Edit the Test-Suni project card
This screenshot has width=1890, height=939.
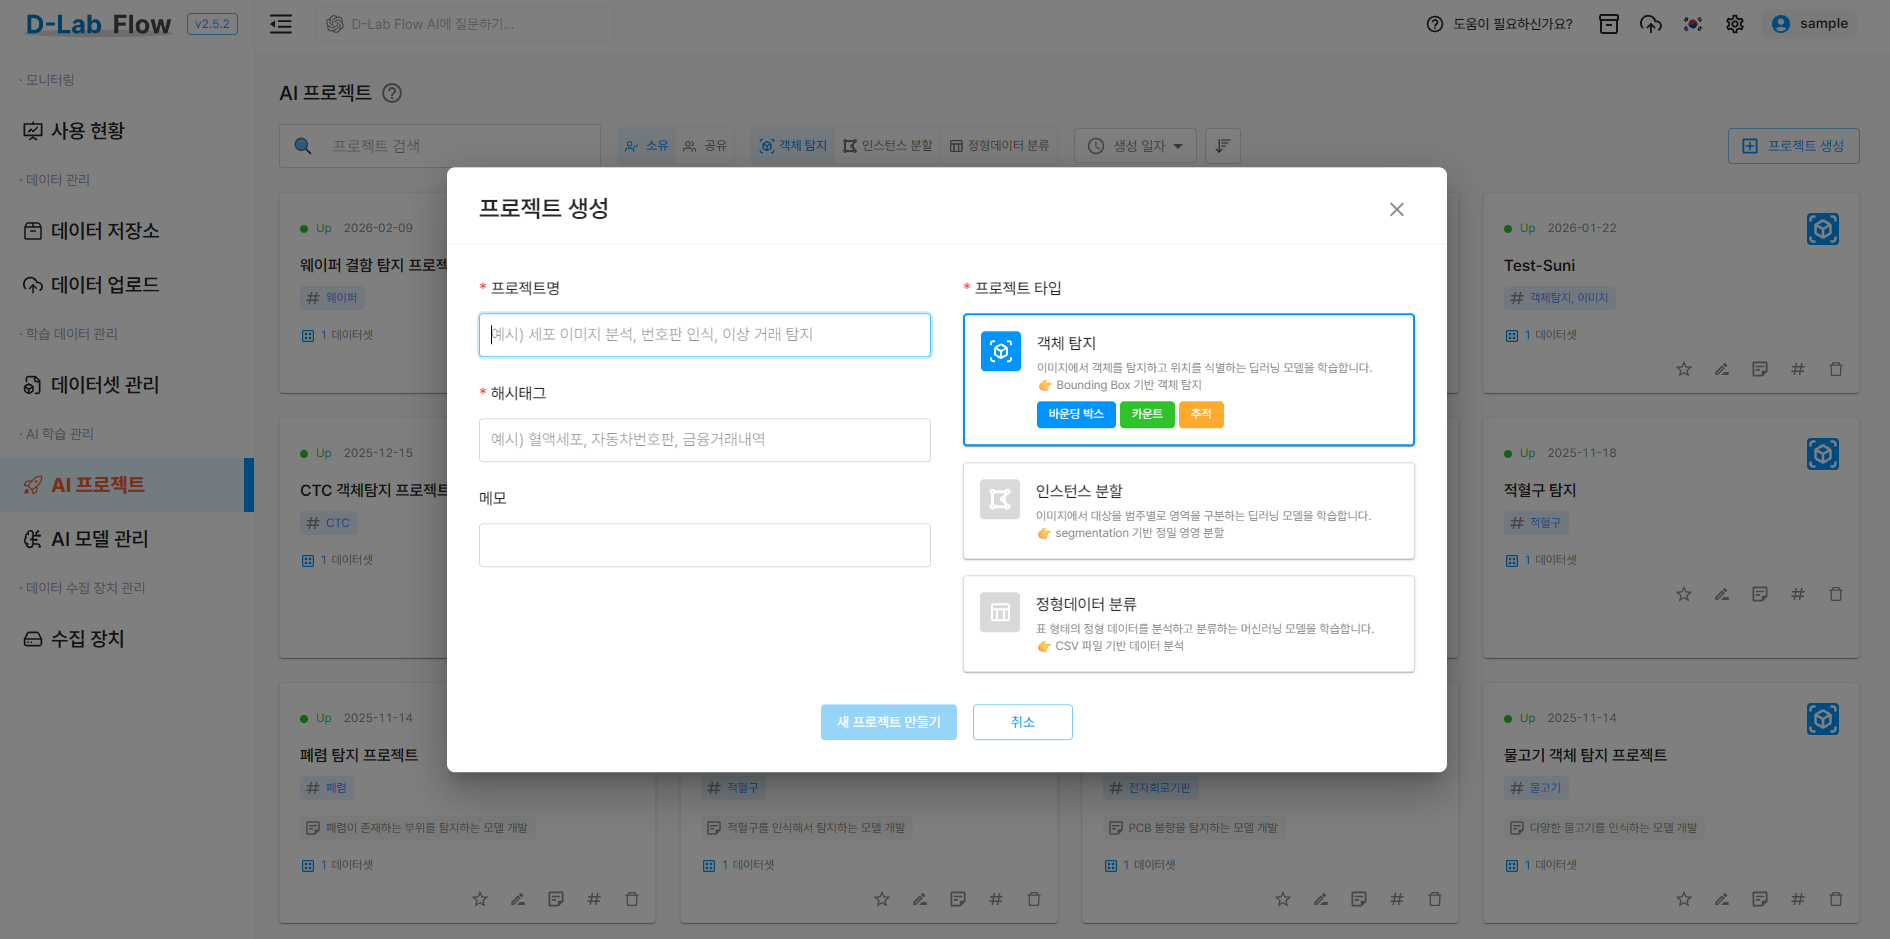1722,369
